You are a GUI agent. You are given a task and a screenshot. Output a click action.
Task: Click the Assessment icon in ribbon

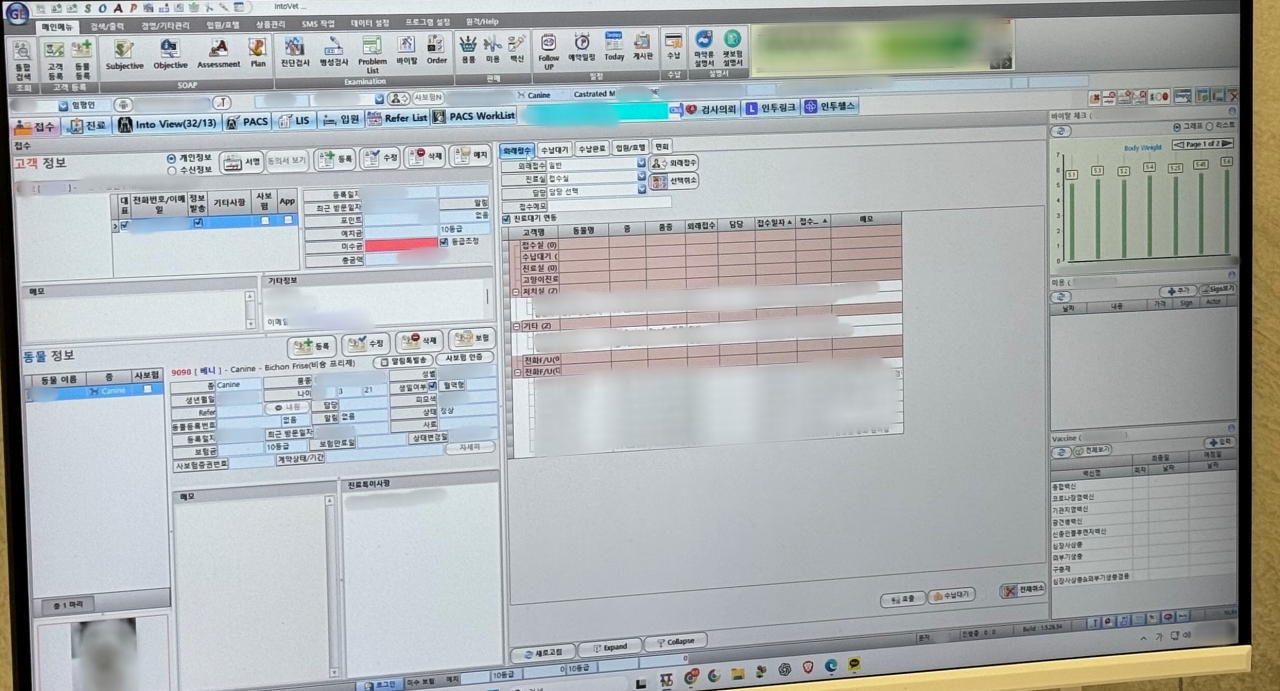218,54
